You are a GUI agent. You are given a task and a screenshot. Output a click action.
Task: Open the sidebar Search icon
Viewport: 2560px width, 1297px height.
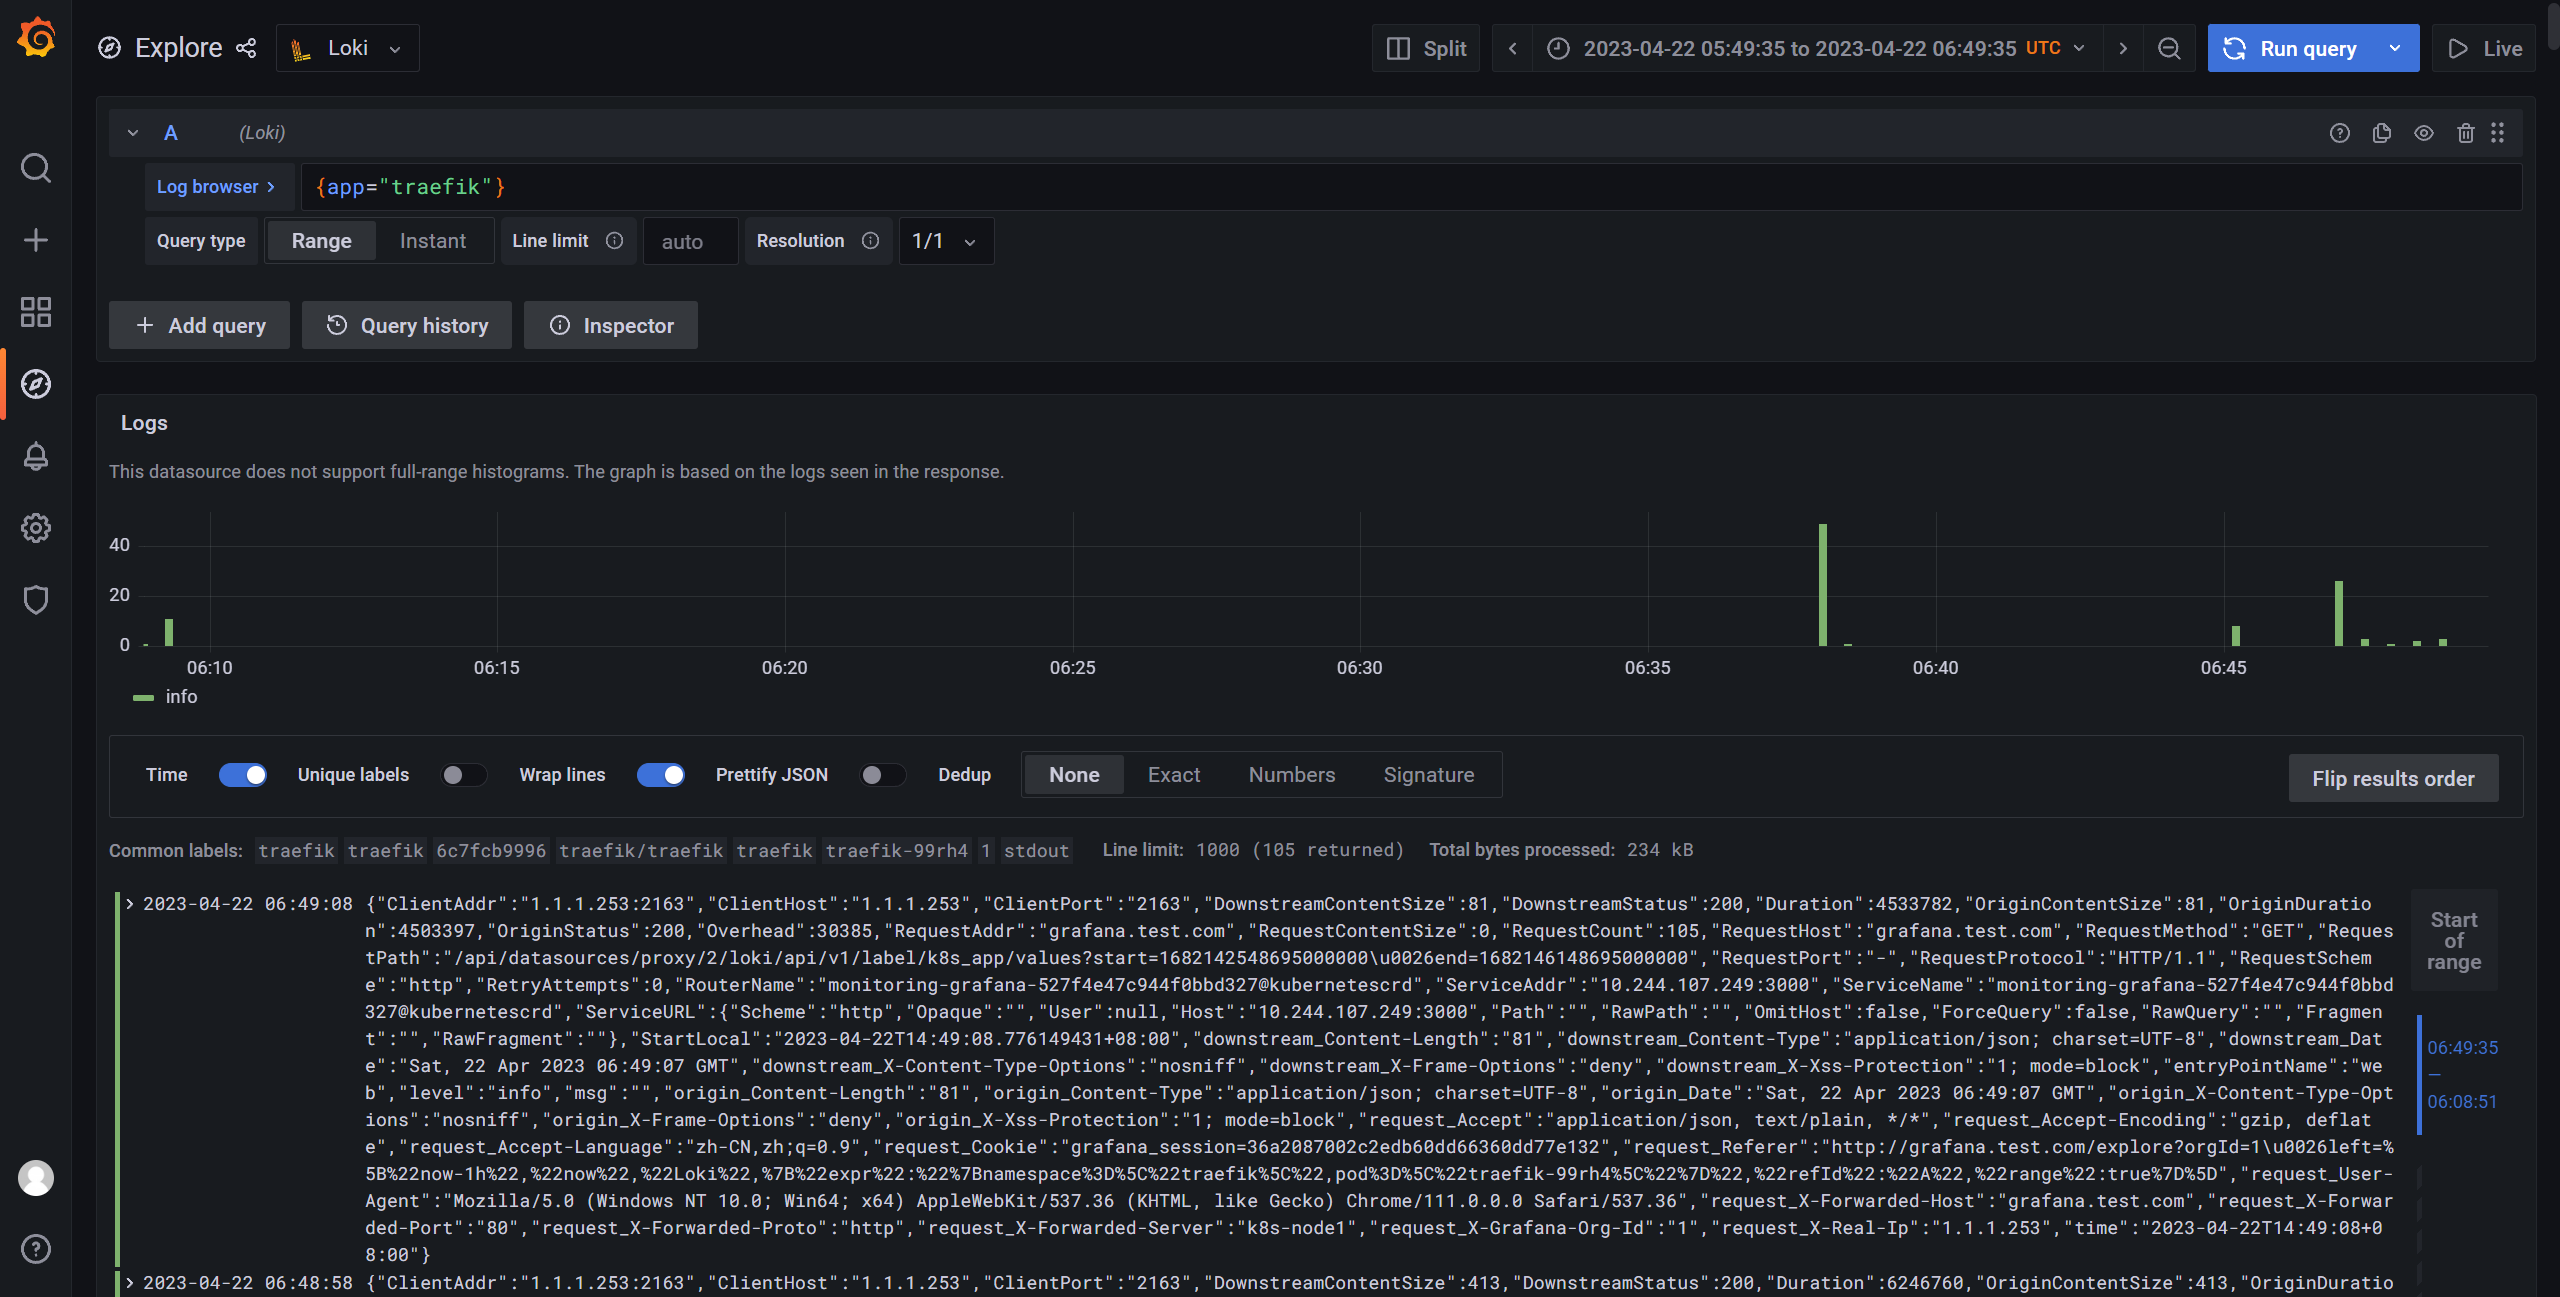(36, 168)
